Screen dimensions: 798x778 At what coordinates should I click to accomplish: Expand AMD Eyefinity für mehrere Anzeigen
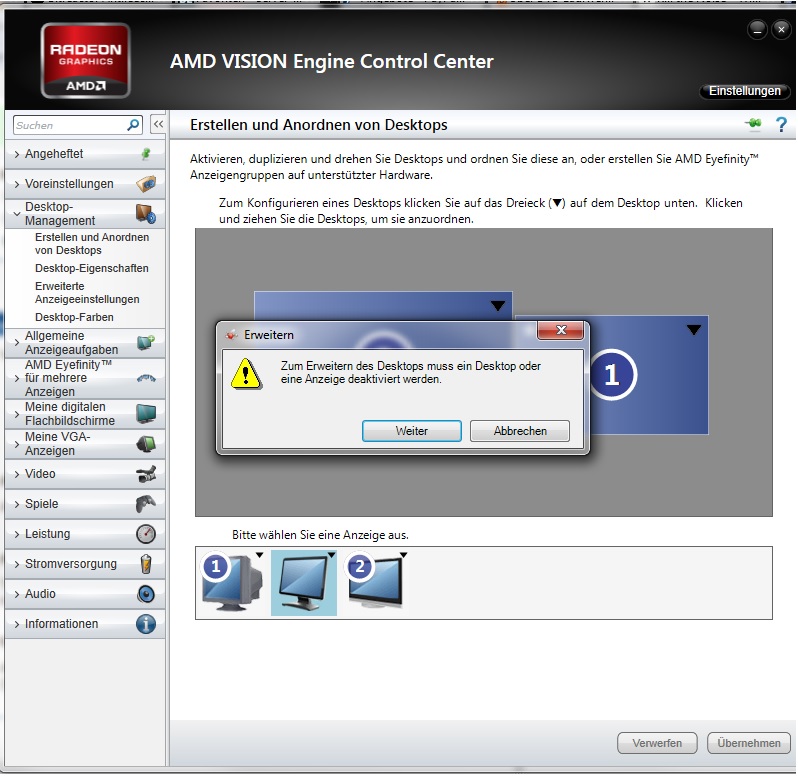tap(17, 379)
